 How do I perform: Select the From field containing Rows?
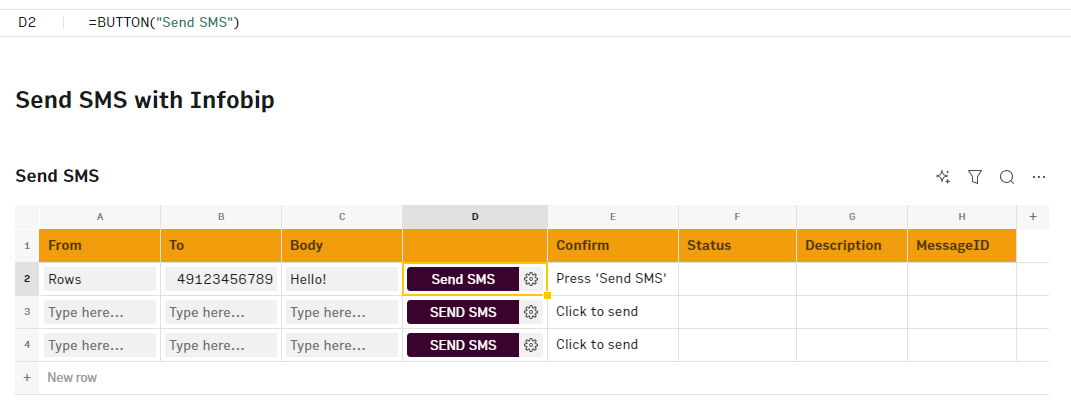click(x=100, y=279)
